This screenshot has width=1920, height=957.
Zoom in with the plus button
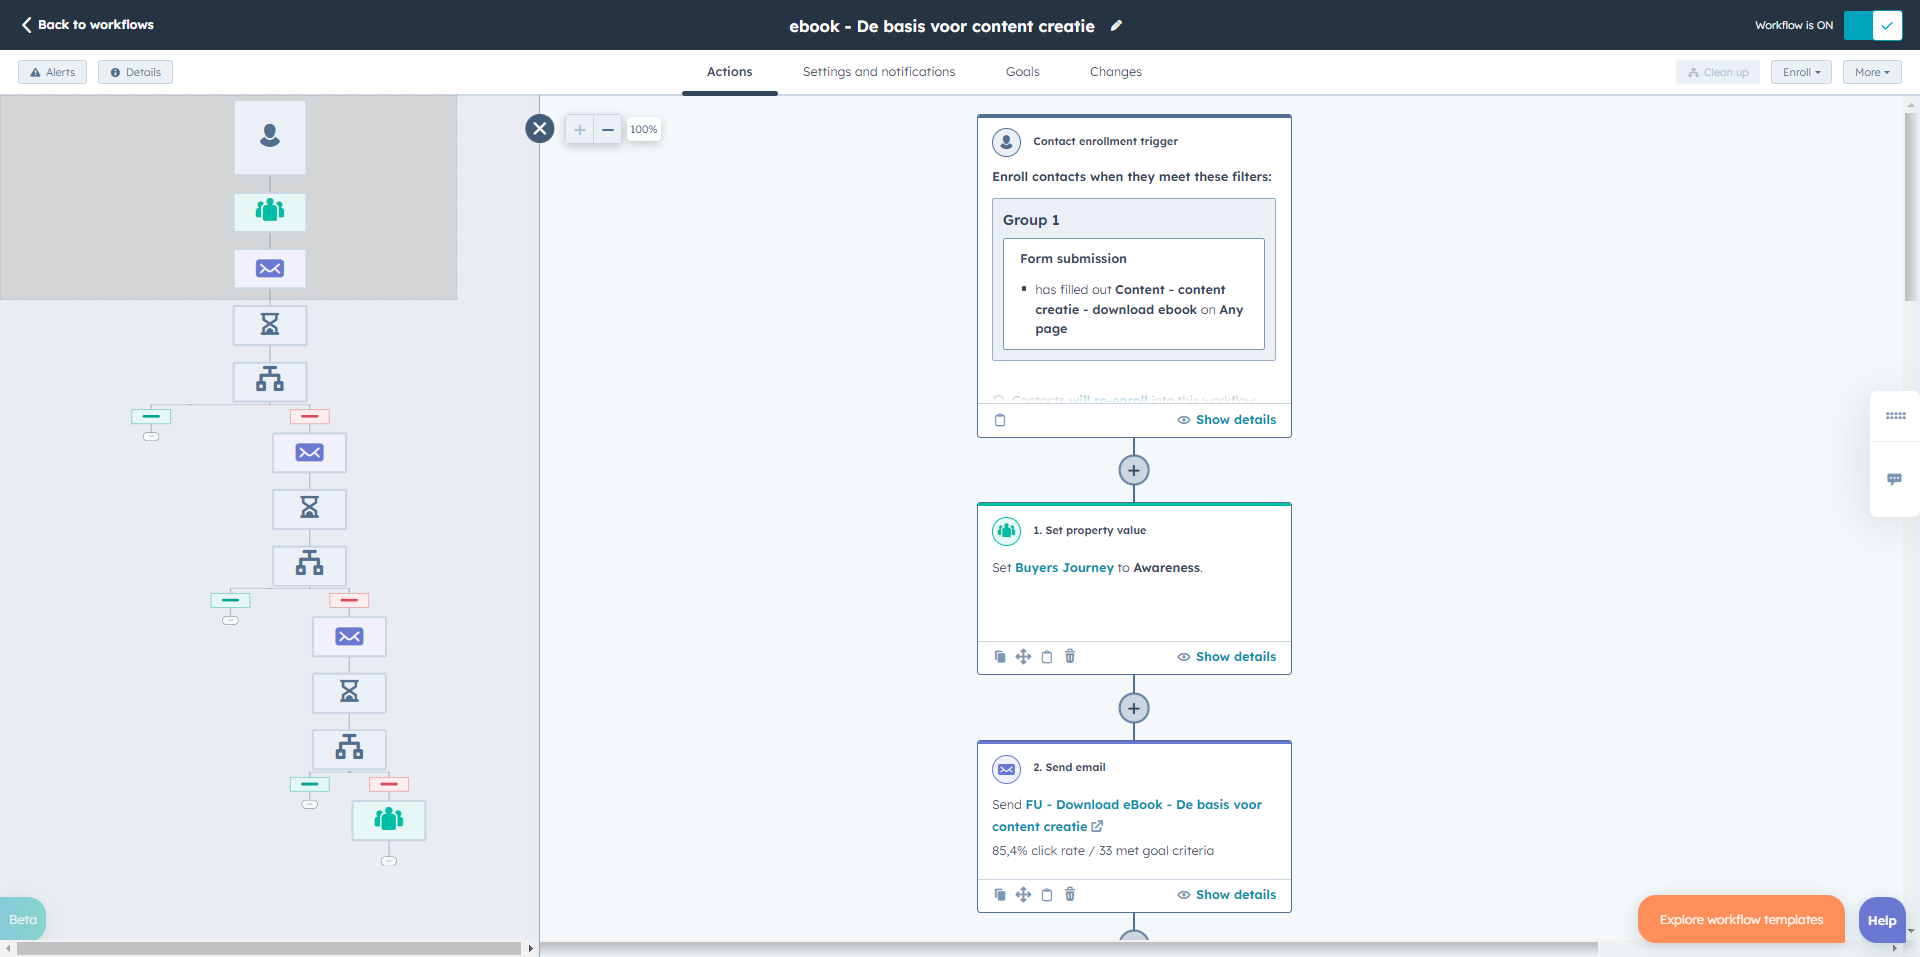[579, 129]
